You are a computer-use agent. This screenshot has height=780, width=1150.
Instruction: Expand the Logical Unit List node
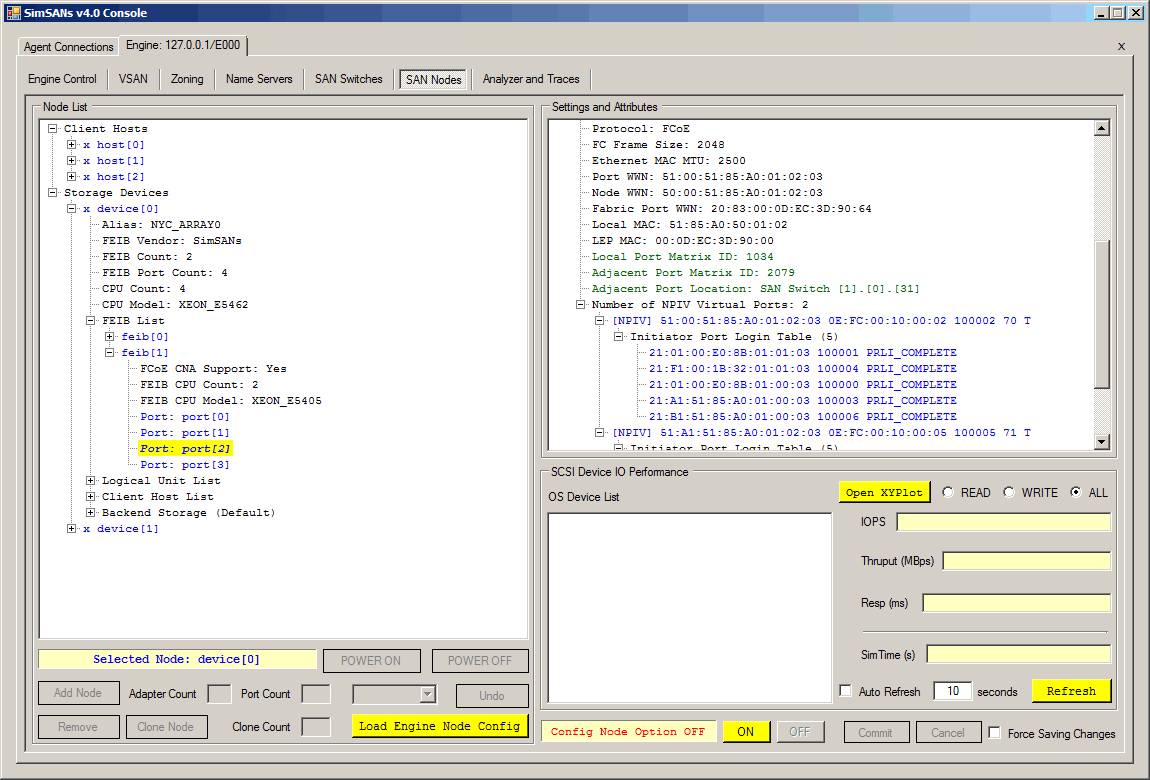pyautogui.click(x=91, y=481)
